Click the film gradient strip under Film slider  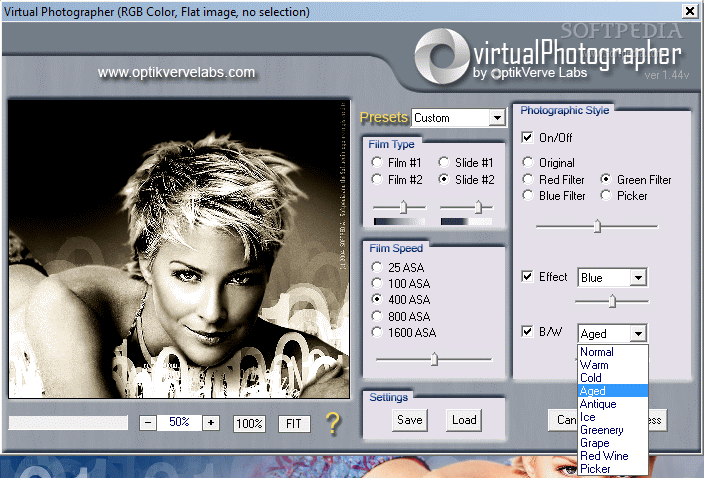pos(399,221)
